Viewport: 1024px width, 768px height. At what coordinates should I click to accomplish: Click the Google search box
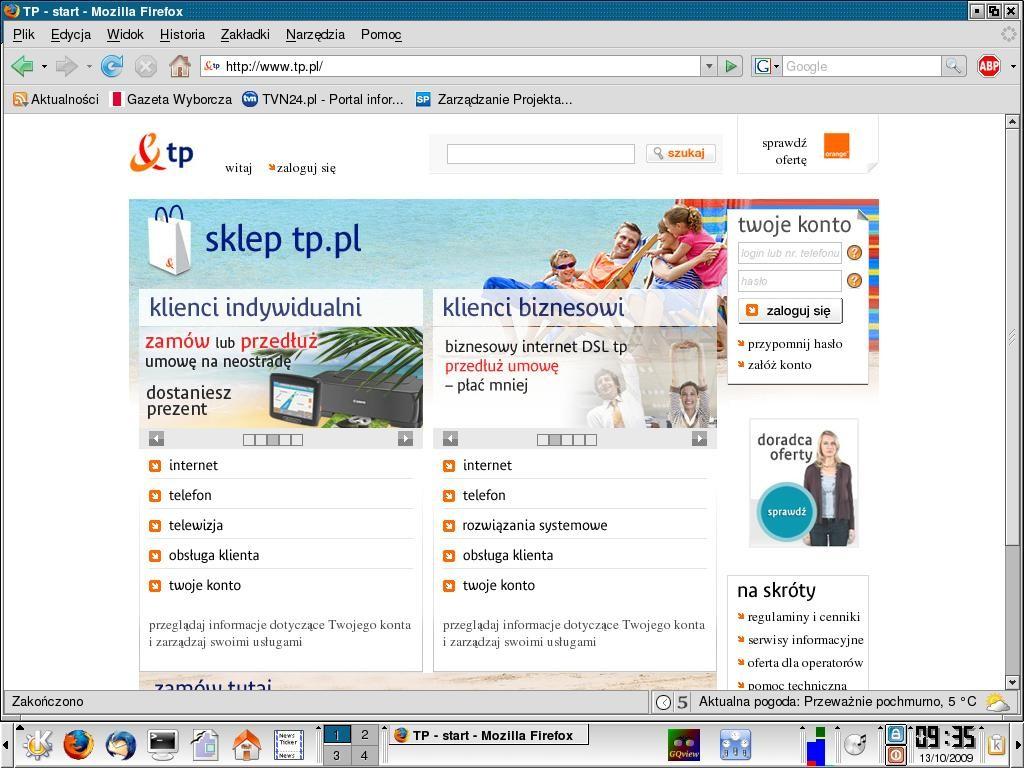[861, 66]
